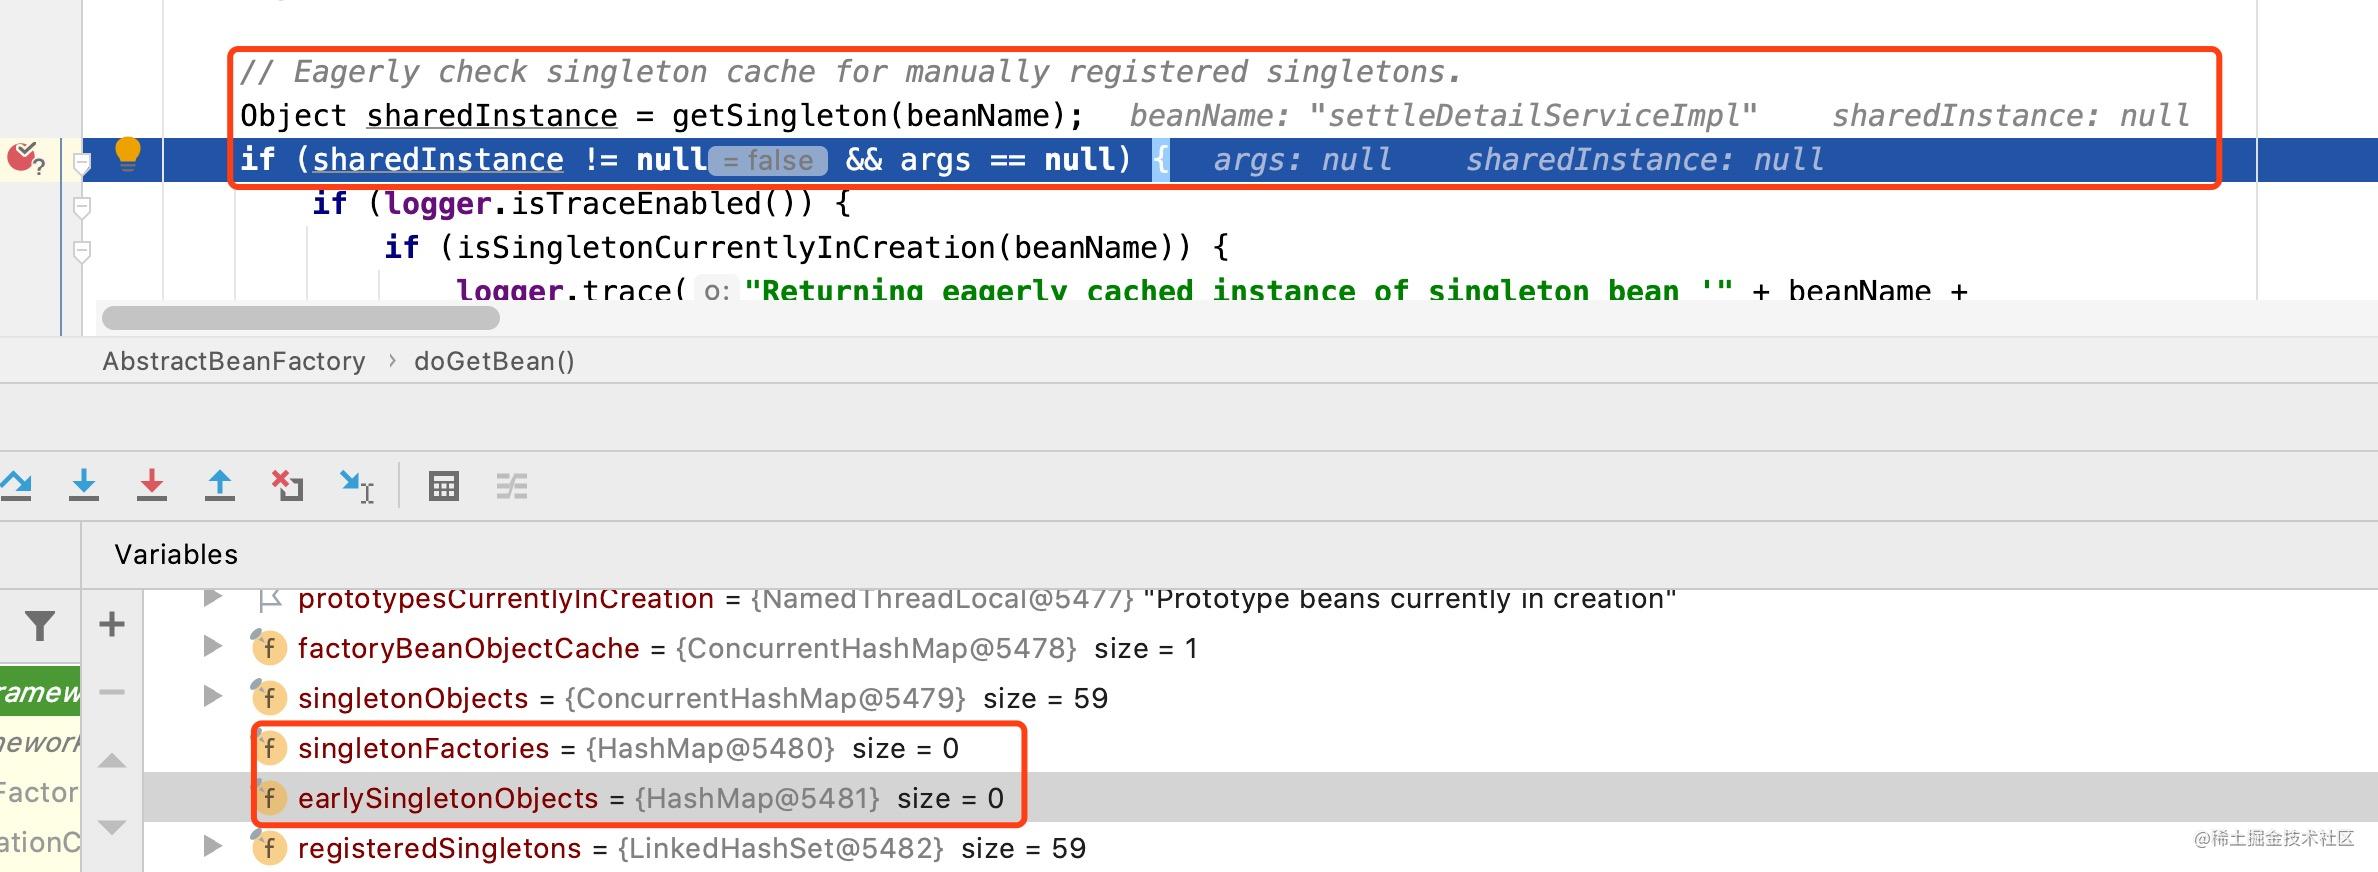Click the Drop Frame icon
The height and width of the screenshot is (872, 2378).
[287, 485]
